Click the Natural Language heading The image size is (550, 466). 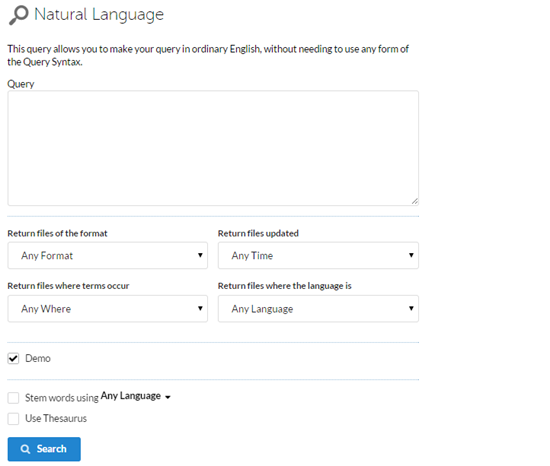(99, 15)
